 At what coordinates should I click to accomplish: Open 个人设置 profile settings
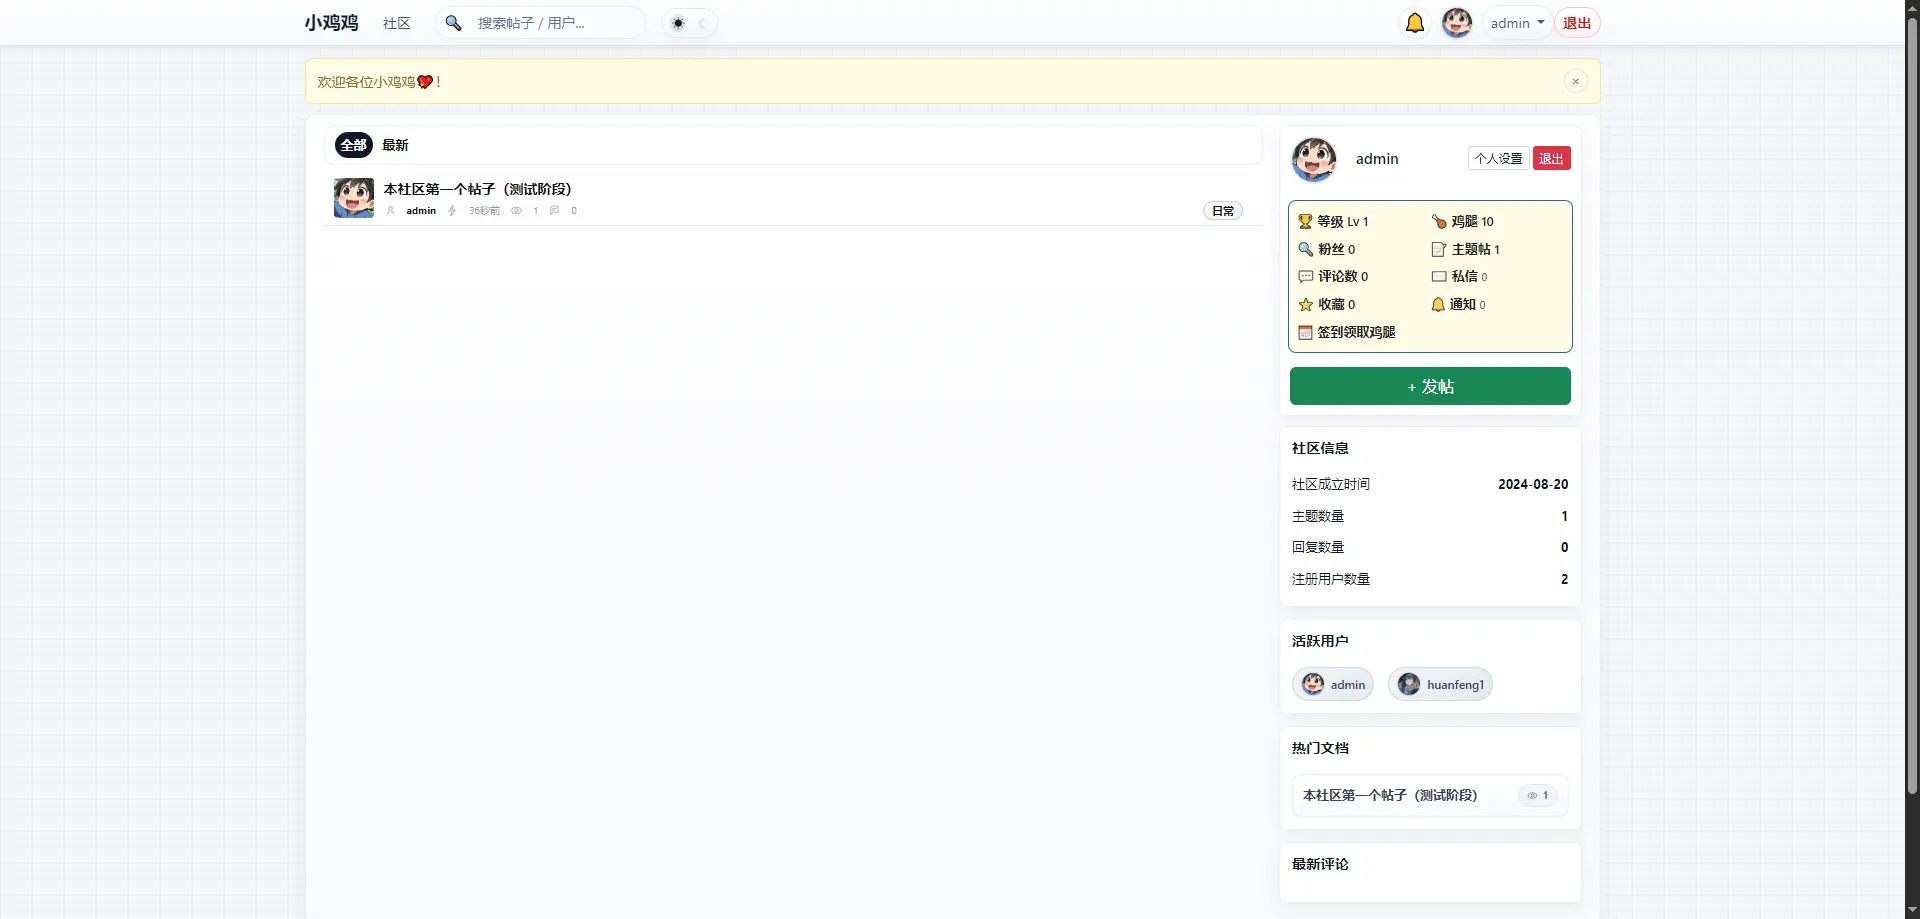point(1498,159)
